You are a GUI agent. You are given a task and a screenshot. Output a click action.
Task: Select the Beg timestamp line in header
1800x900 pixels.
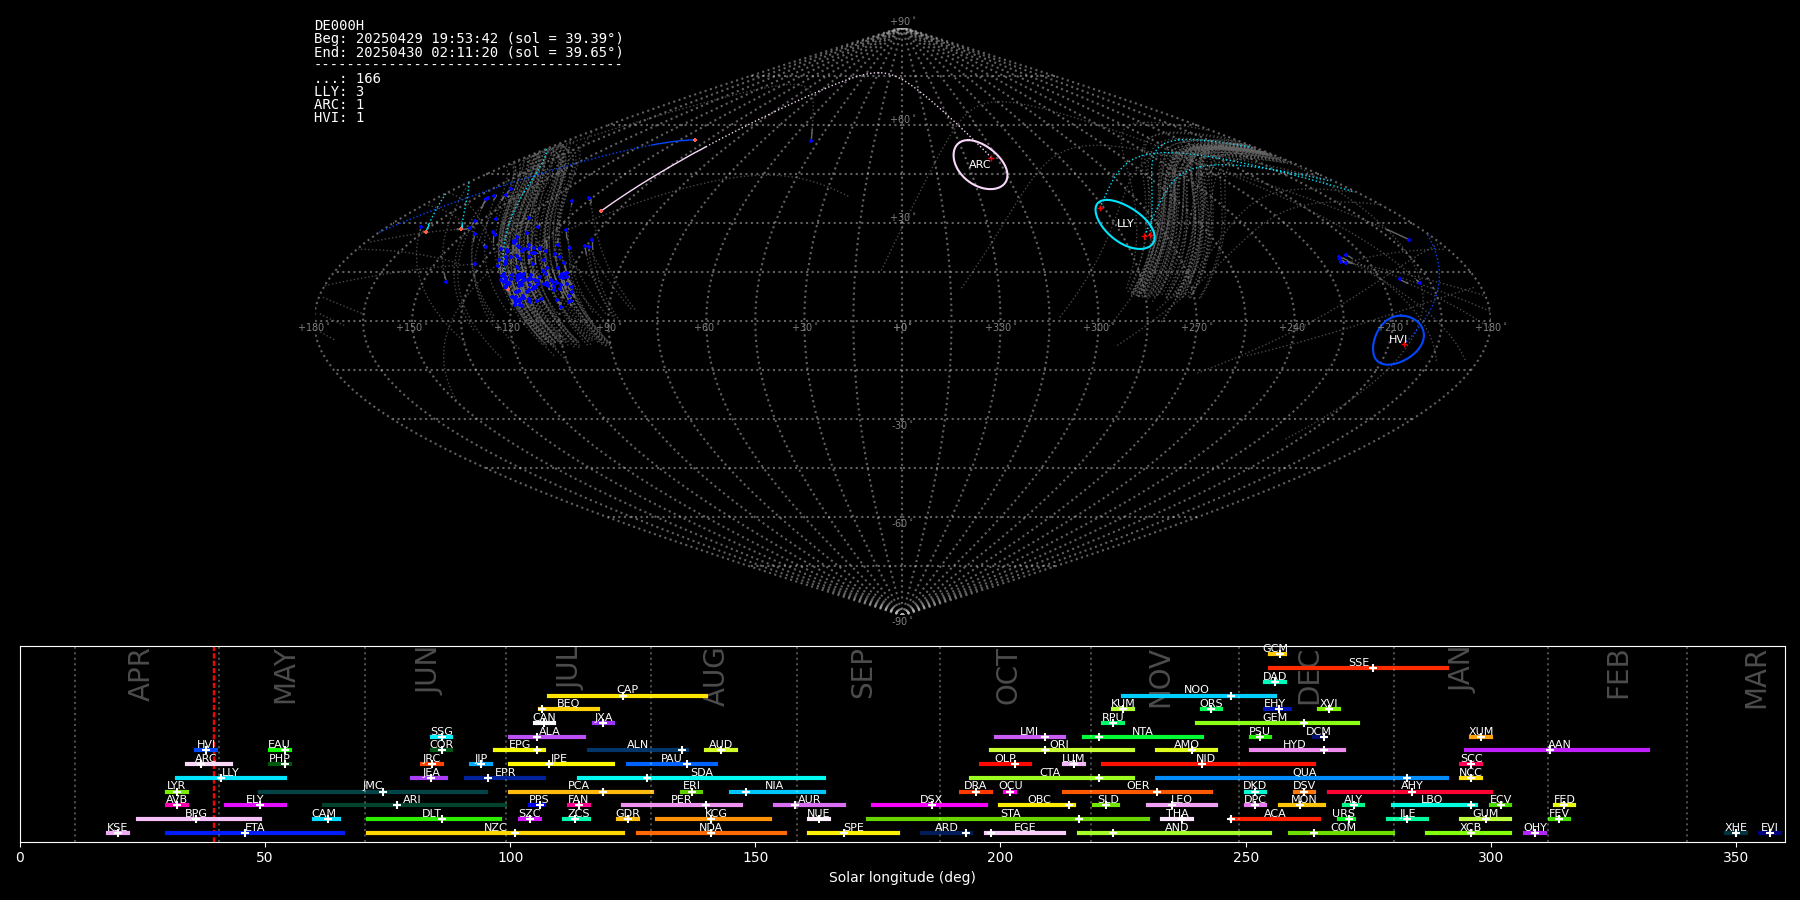[x=468, y=39]
